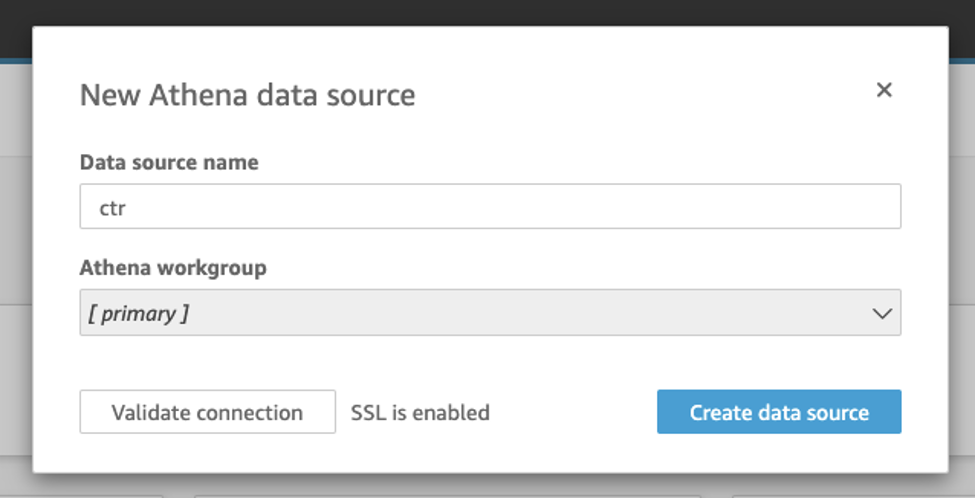Click the 'ctr' text in name field
Viewport: 977px width, 499px height.
pyautogui.click(x=111, y=207)
